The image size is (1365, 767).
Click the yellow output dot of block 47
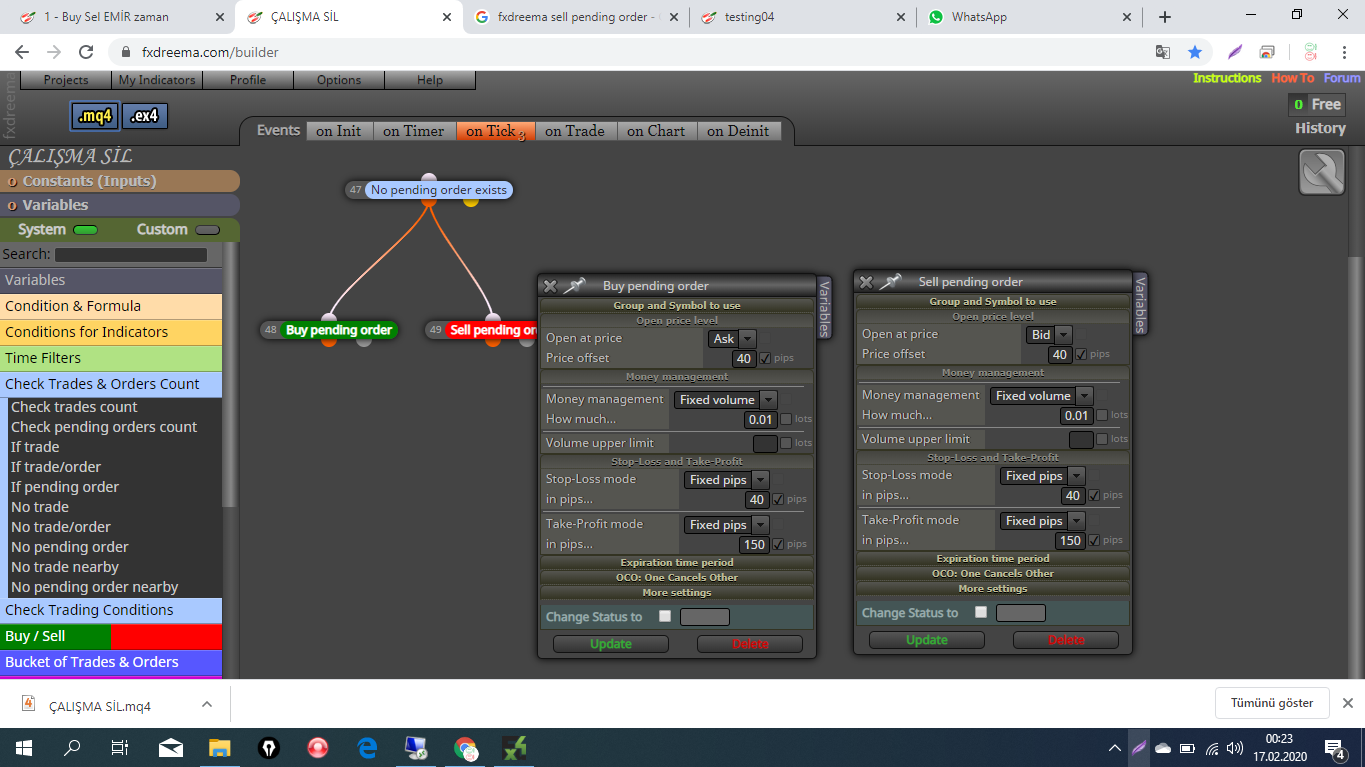[x=471, y=201]
